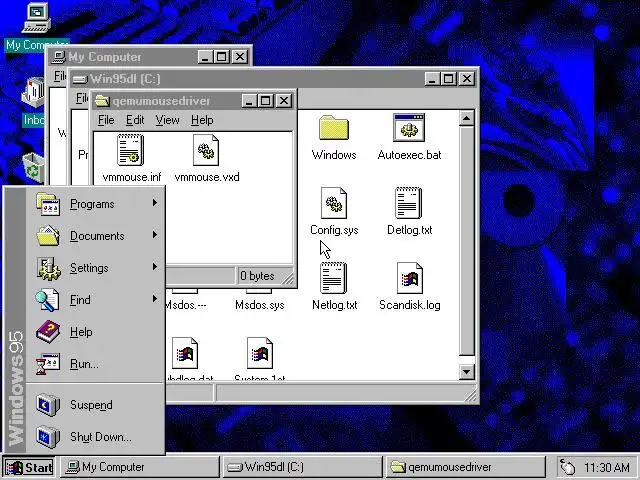This screenshot has height=480, width=640.
Task: Minimize the My Computer window
Action: 206,57
